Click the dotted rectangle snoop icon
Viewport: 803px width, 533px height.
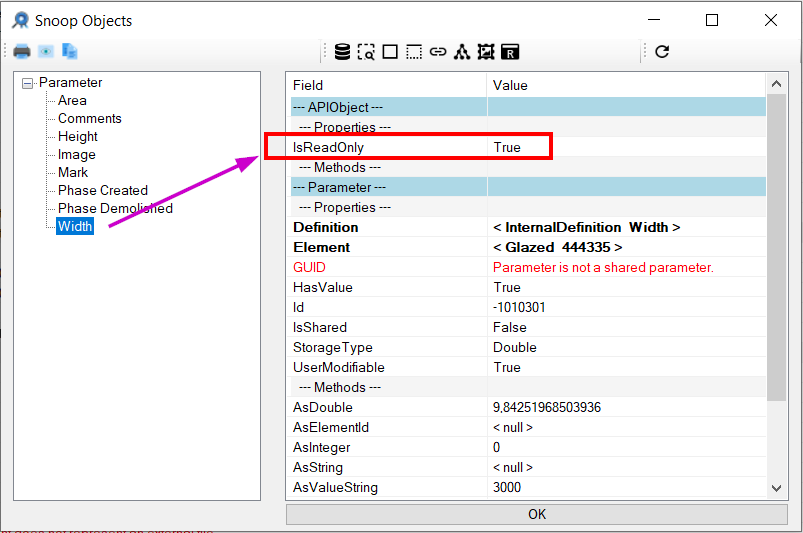coord(414,52)
